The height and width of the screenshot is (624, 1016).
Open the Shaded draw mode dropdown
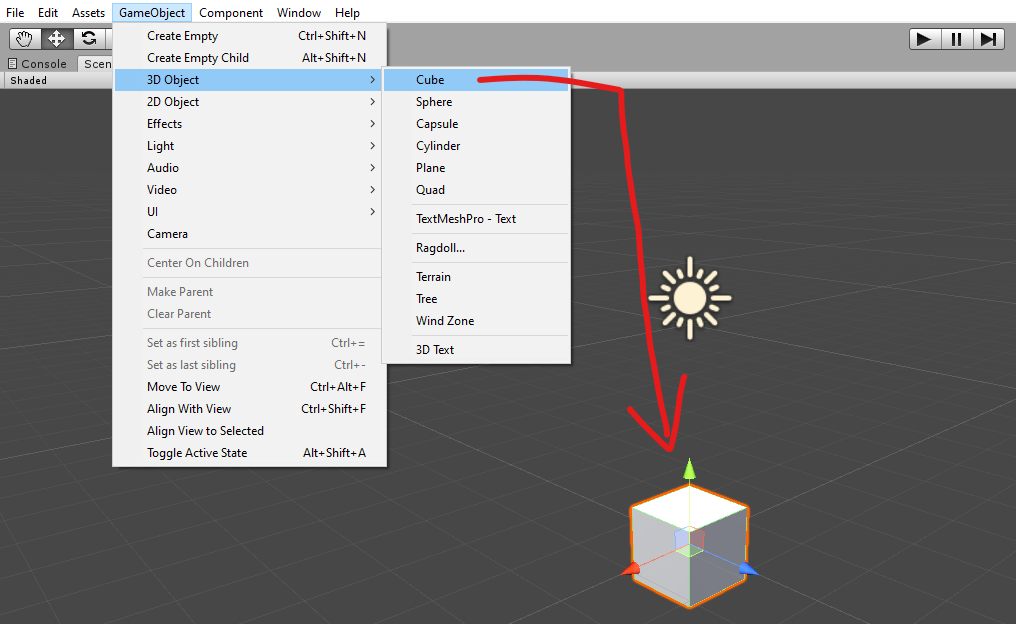pos(29,80)
